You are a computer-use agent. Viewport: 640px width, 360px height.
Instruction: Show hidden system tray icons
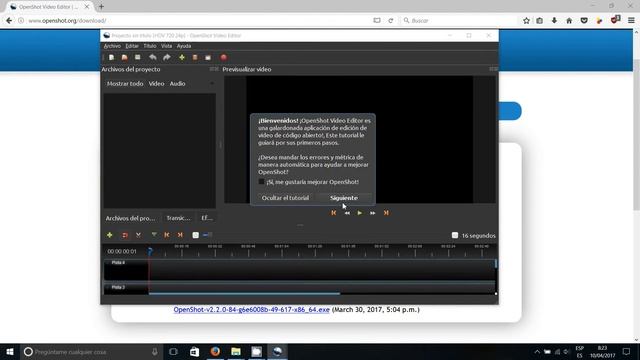coord(537,352)
